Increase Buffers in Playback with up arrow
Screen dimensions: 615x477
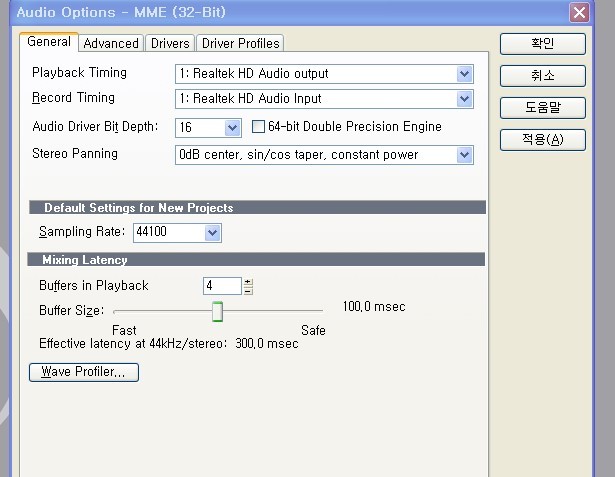[248, 282]
